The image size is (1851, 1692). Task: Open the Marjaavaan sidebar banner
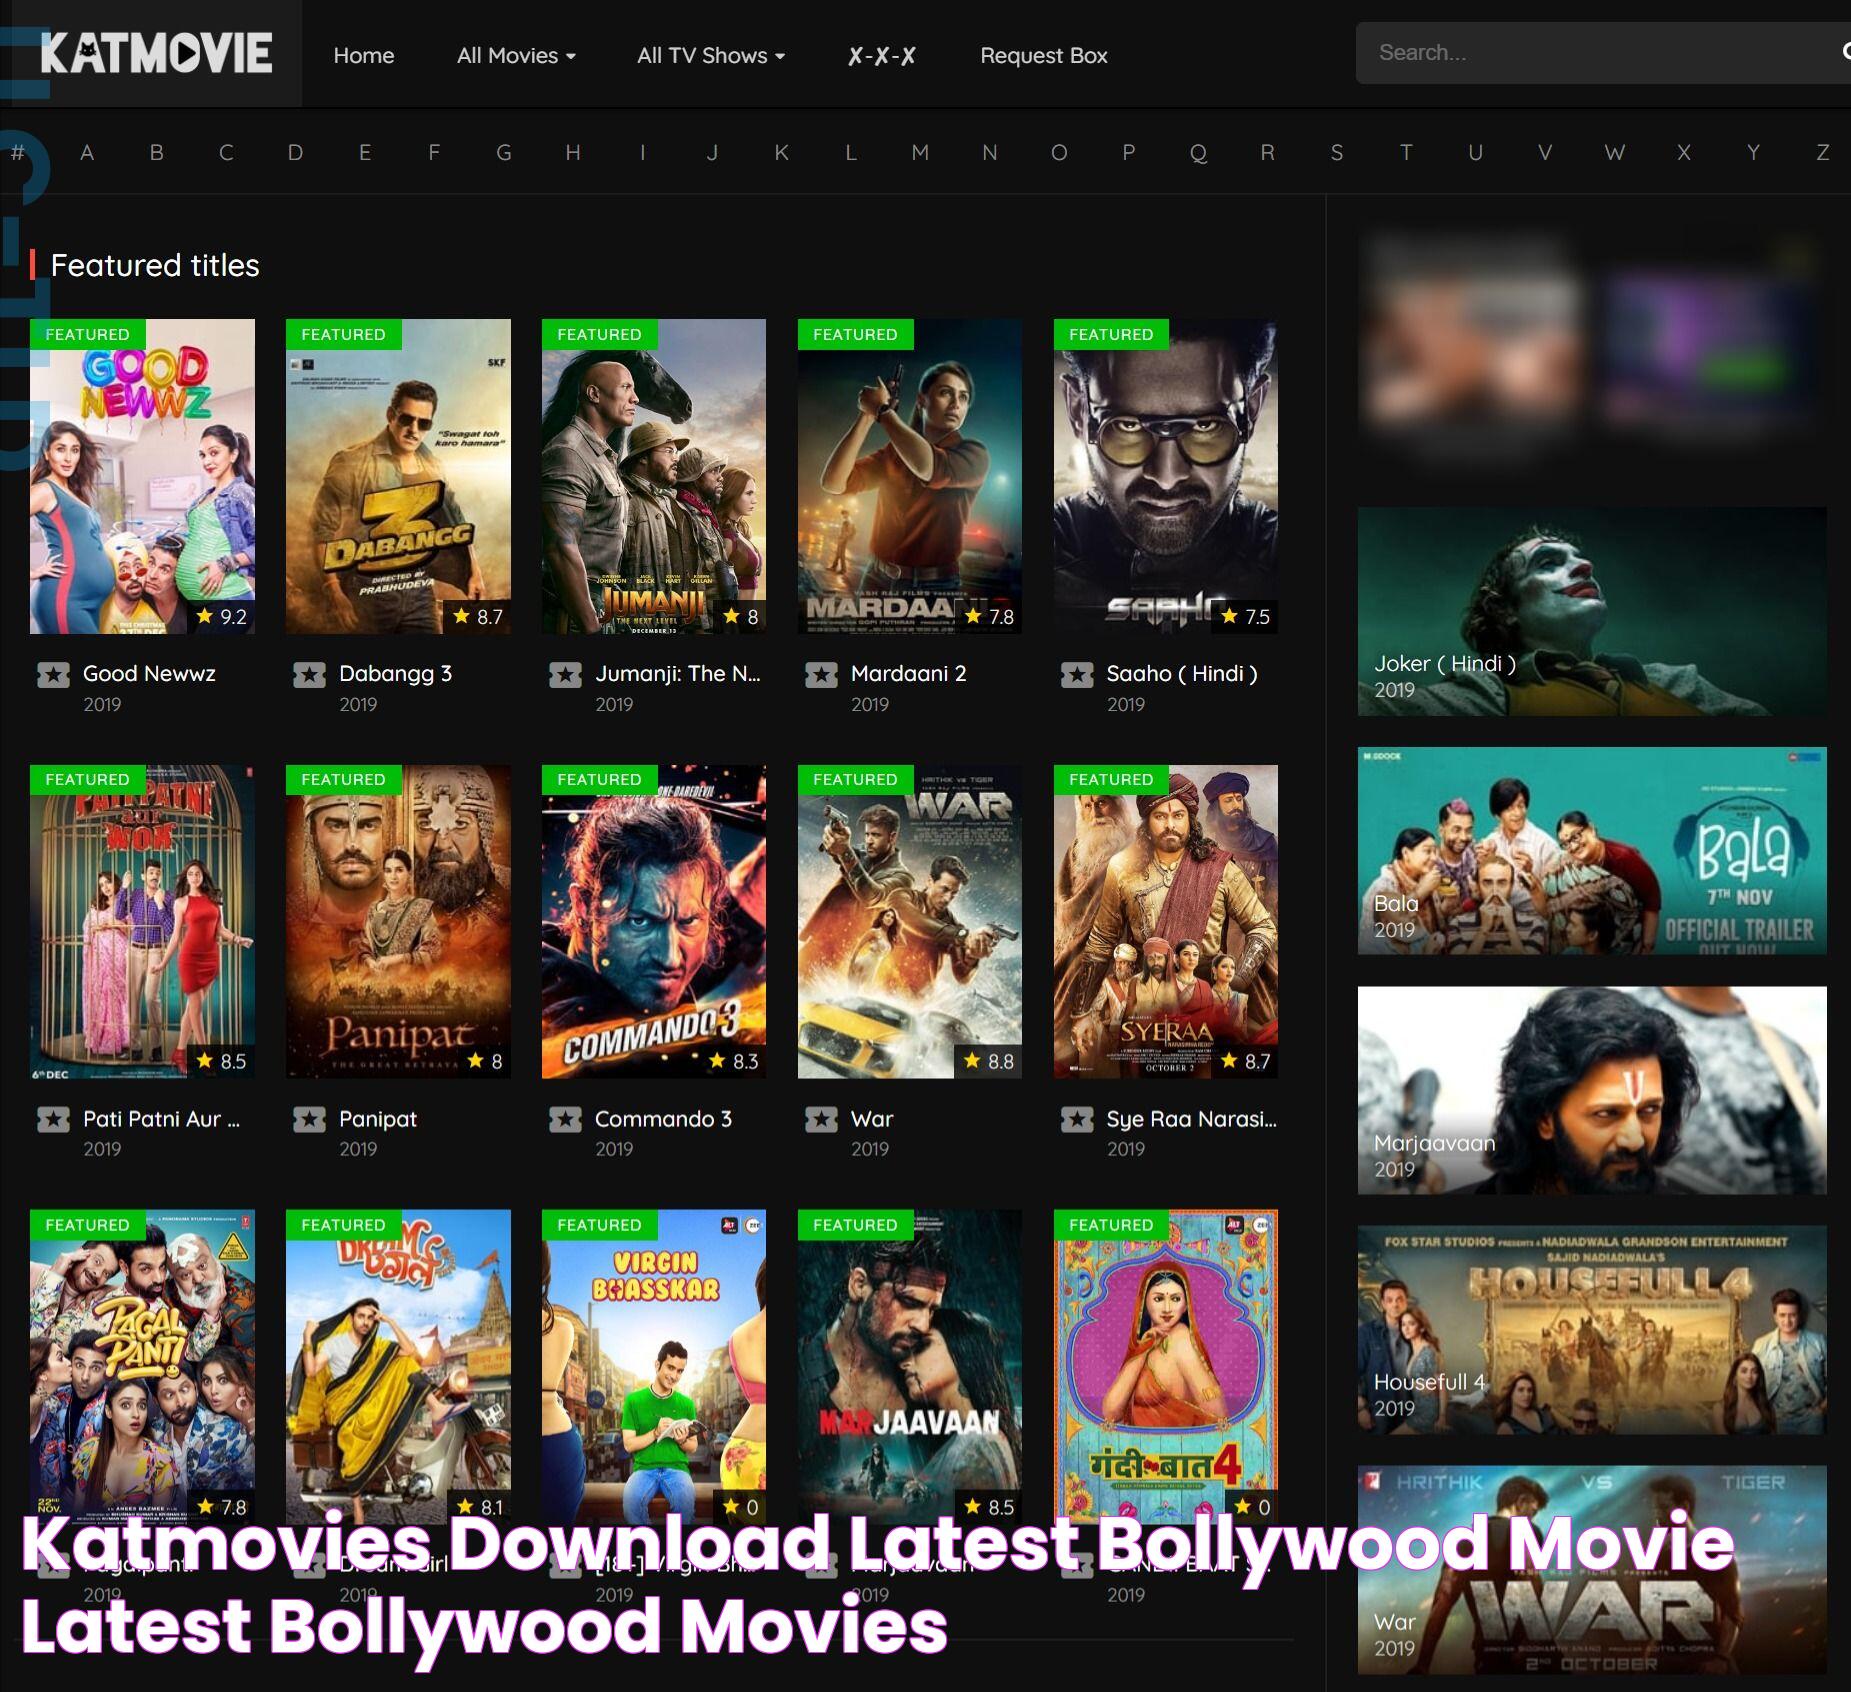[1592, 1090]
